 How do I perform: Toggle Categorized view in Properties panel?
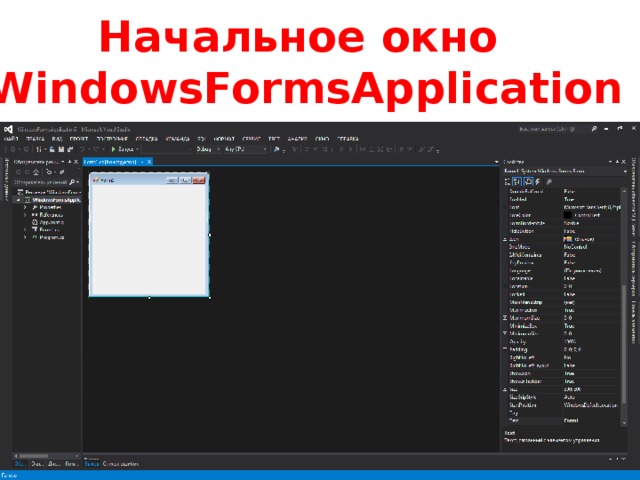pos(507,182)
